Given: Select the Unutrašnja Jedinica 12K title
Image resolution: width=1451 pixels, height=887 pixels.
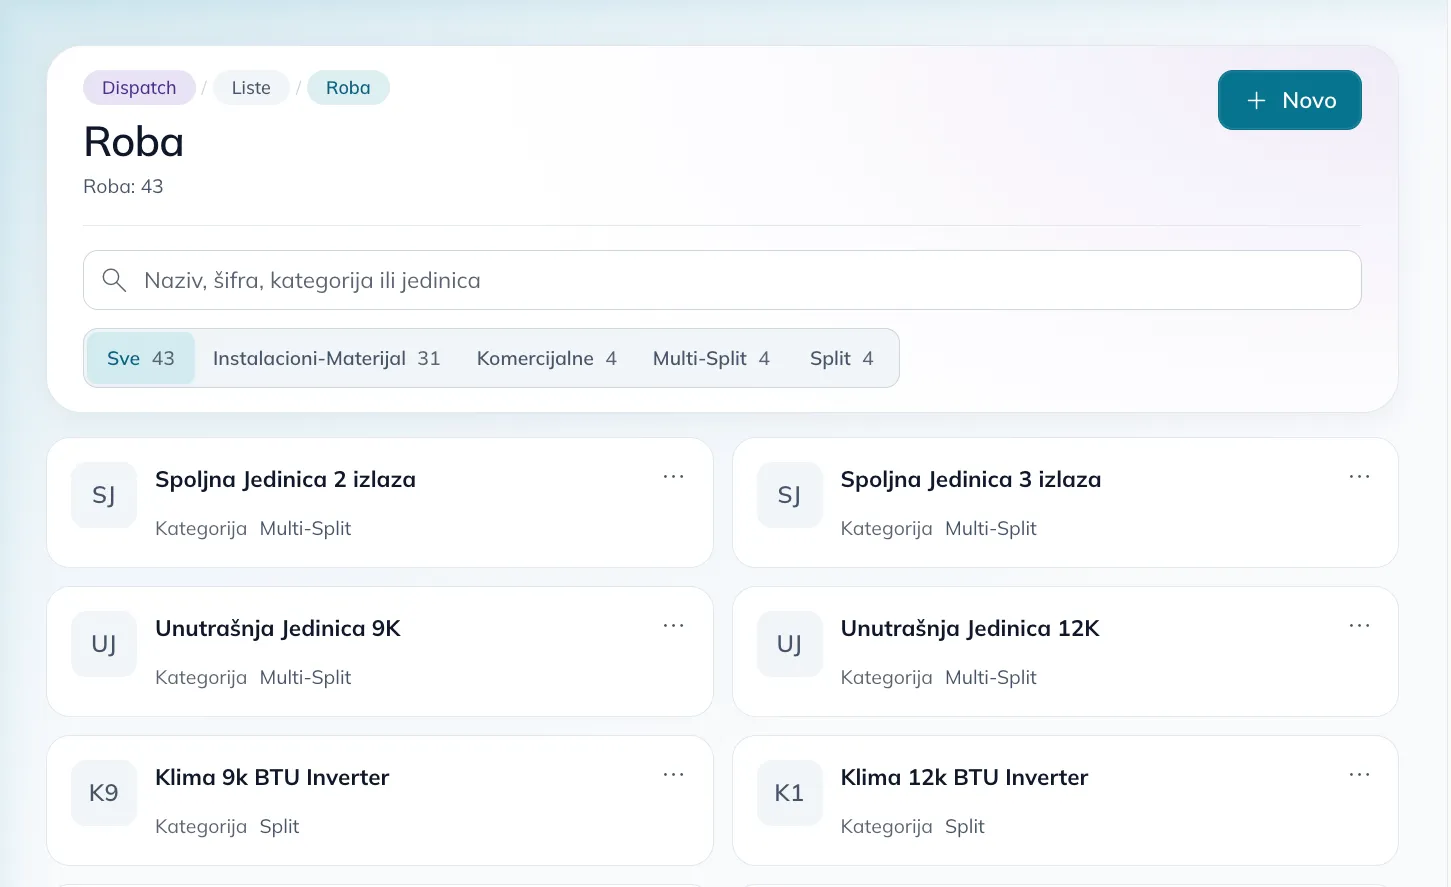Looking at the screenshot, I should pos(970,629).
